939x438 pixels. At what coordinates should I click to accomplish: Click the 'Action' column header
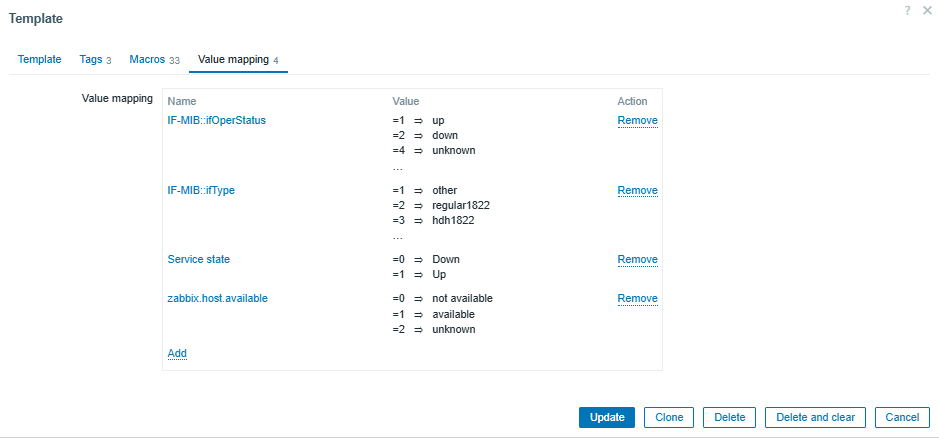coord(632,101)
